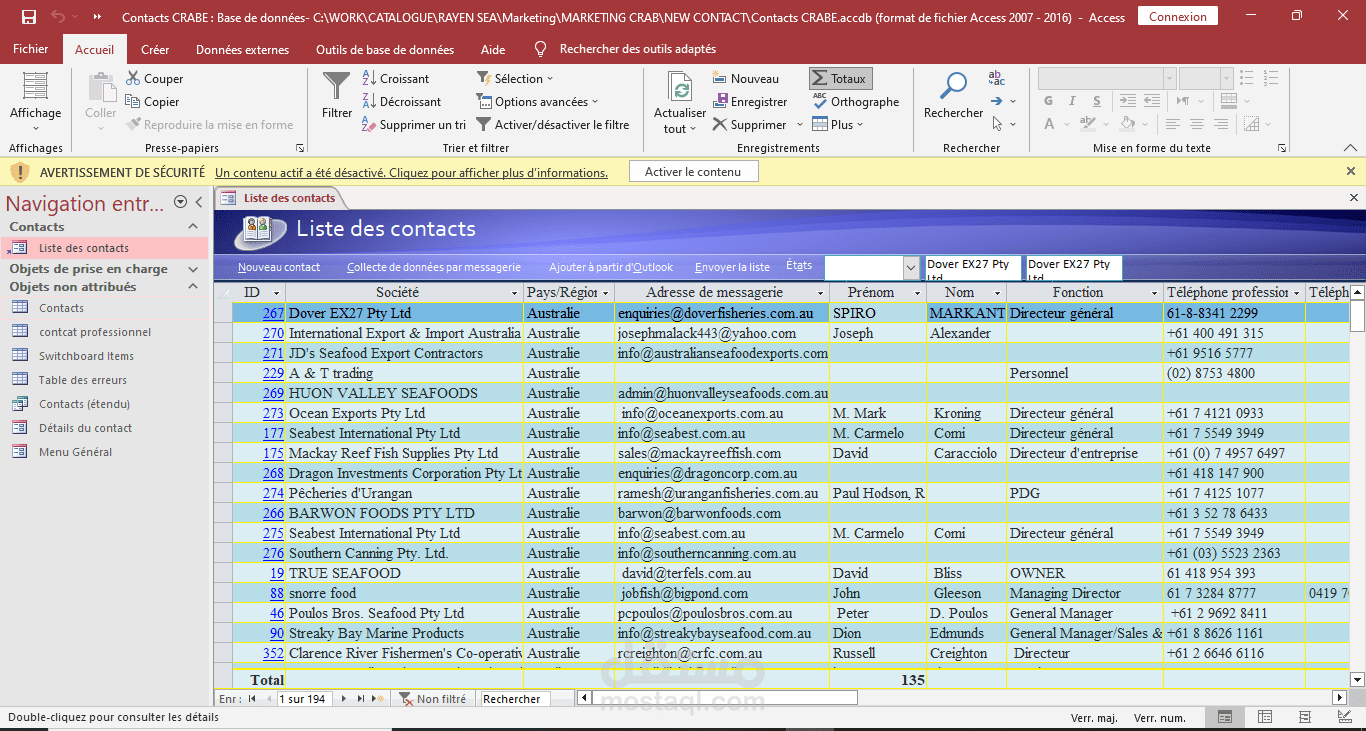Open the Filtrer funnel tool

point(337,95)
